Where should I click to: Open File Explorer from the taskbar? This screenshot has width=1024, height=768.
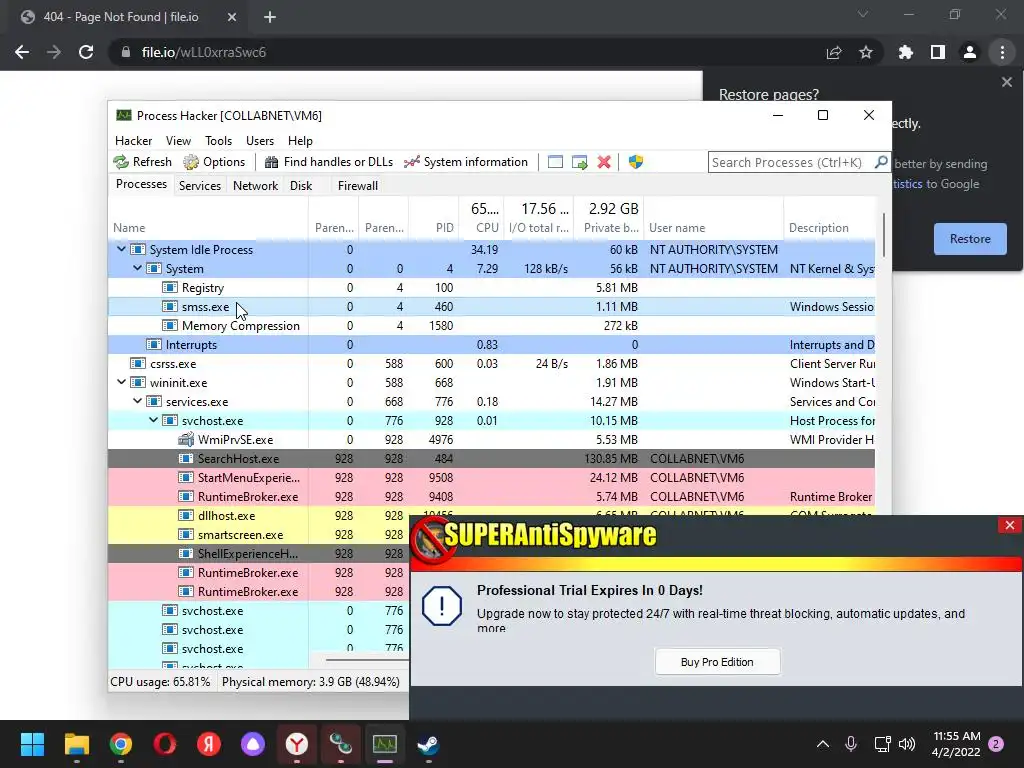tap(76, 744)
